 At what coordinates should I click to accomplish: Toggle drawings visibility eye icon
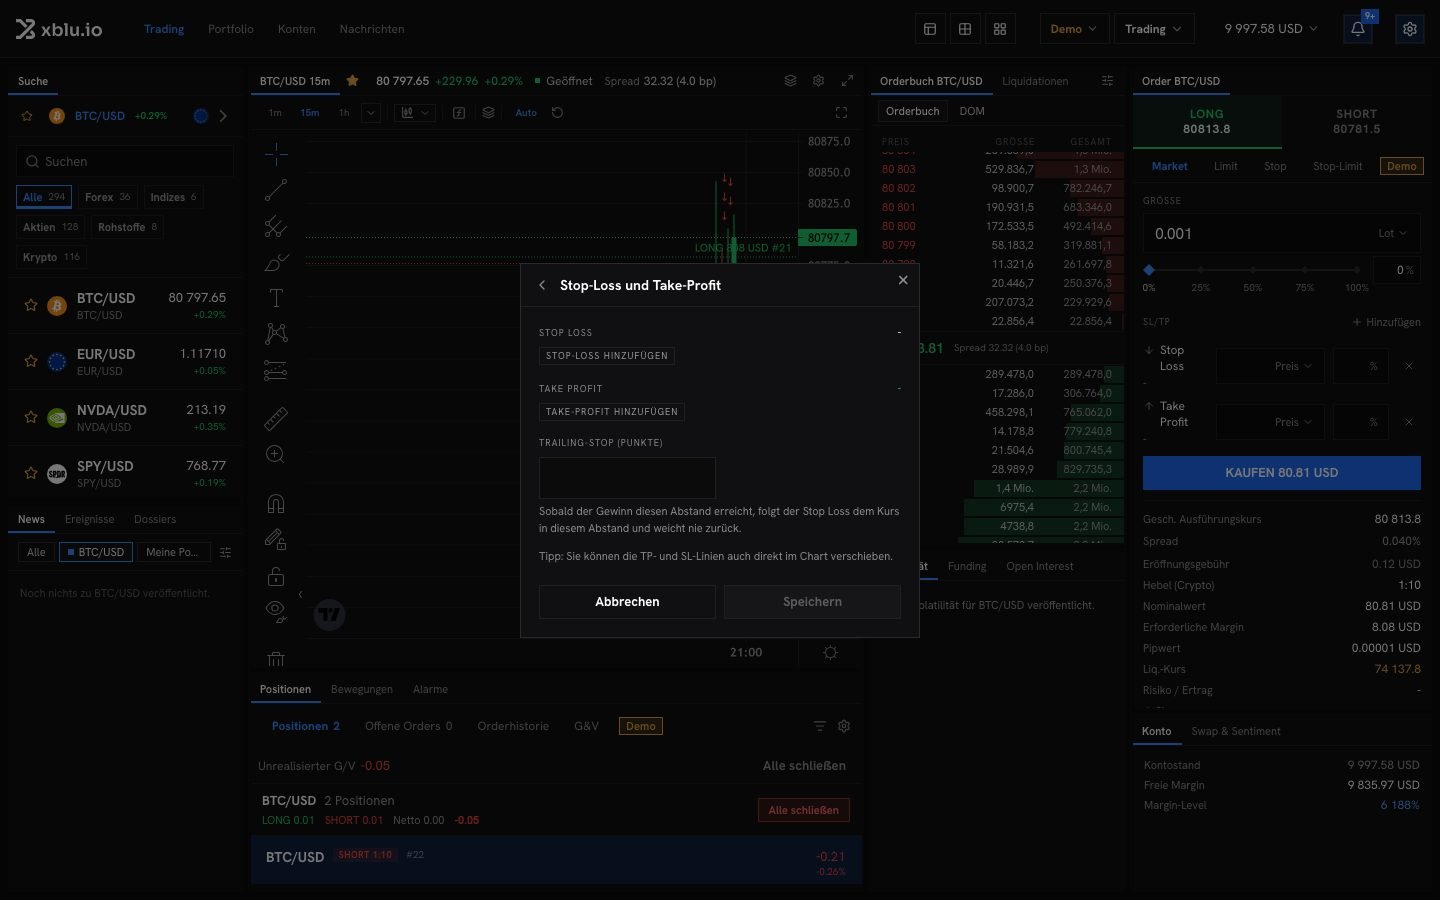pos(276,611)
